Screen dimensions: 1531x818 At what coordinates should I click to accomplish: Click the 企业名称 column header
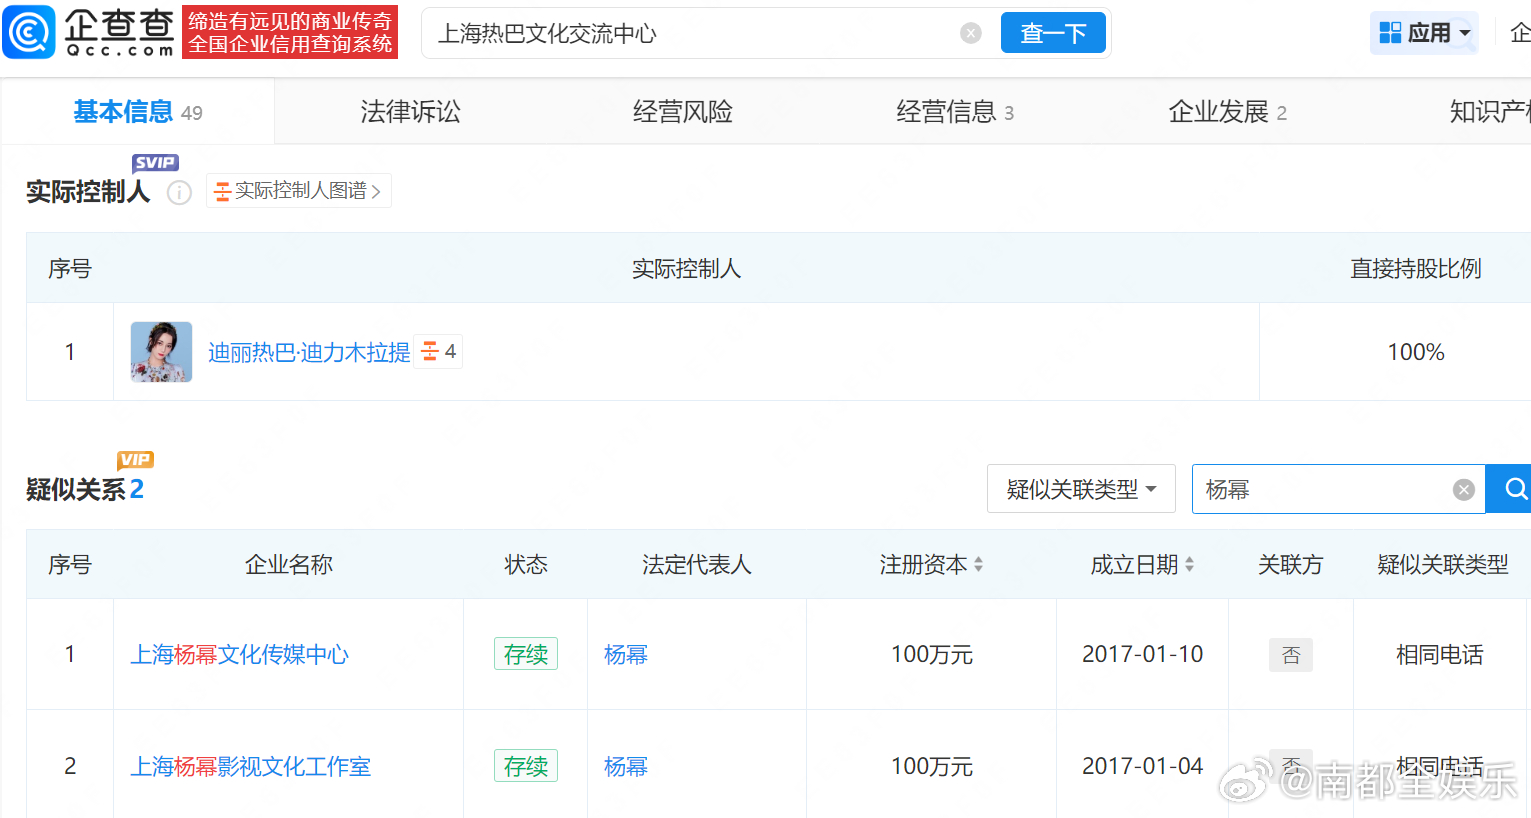tap(289, 565)
